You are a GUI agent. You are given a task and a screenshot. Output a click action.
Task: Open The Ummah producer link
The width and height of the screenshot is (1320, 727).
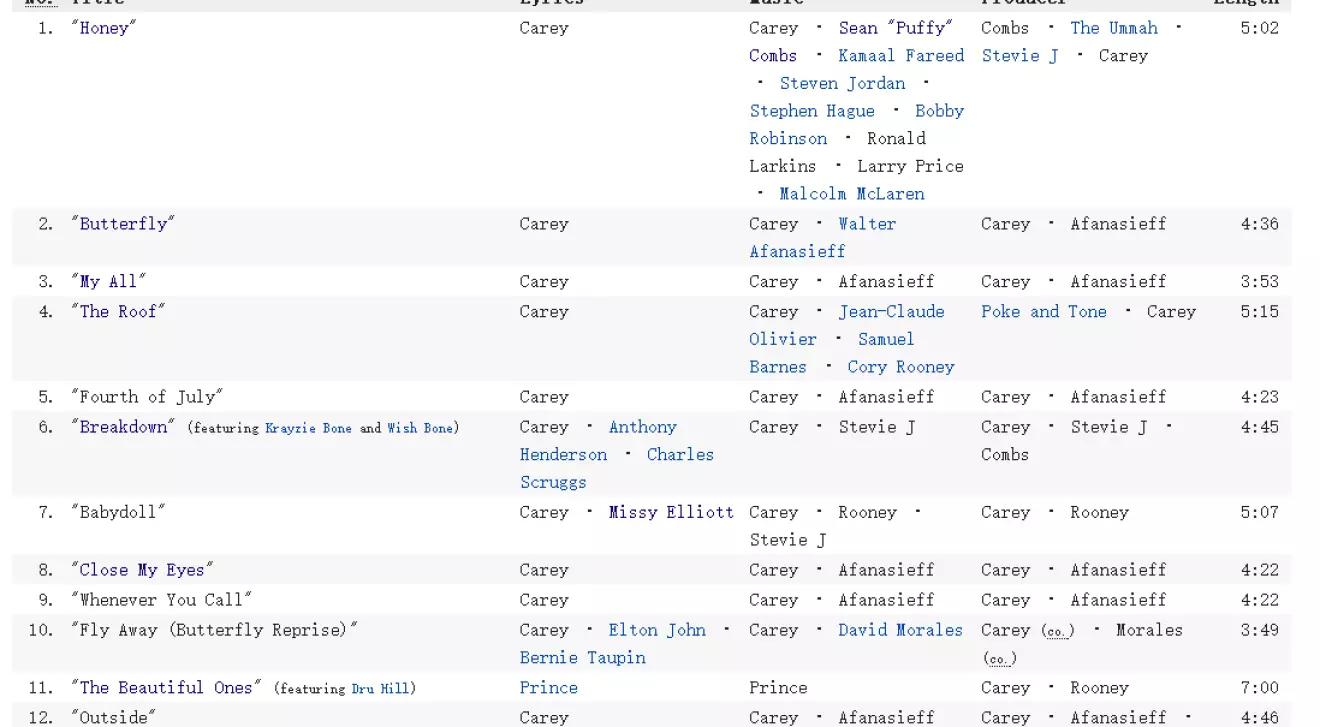(1114, 28)
